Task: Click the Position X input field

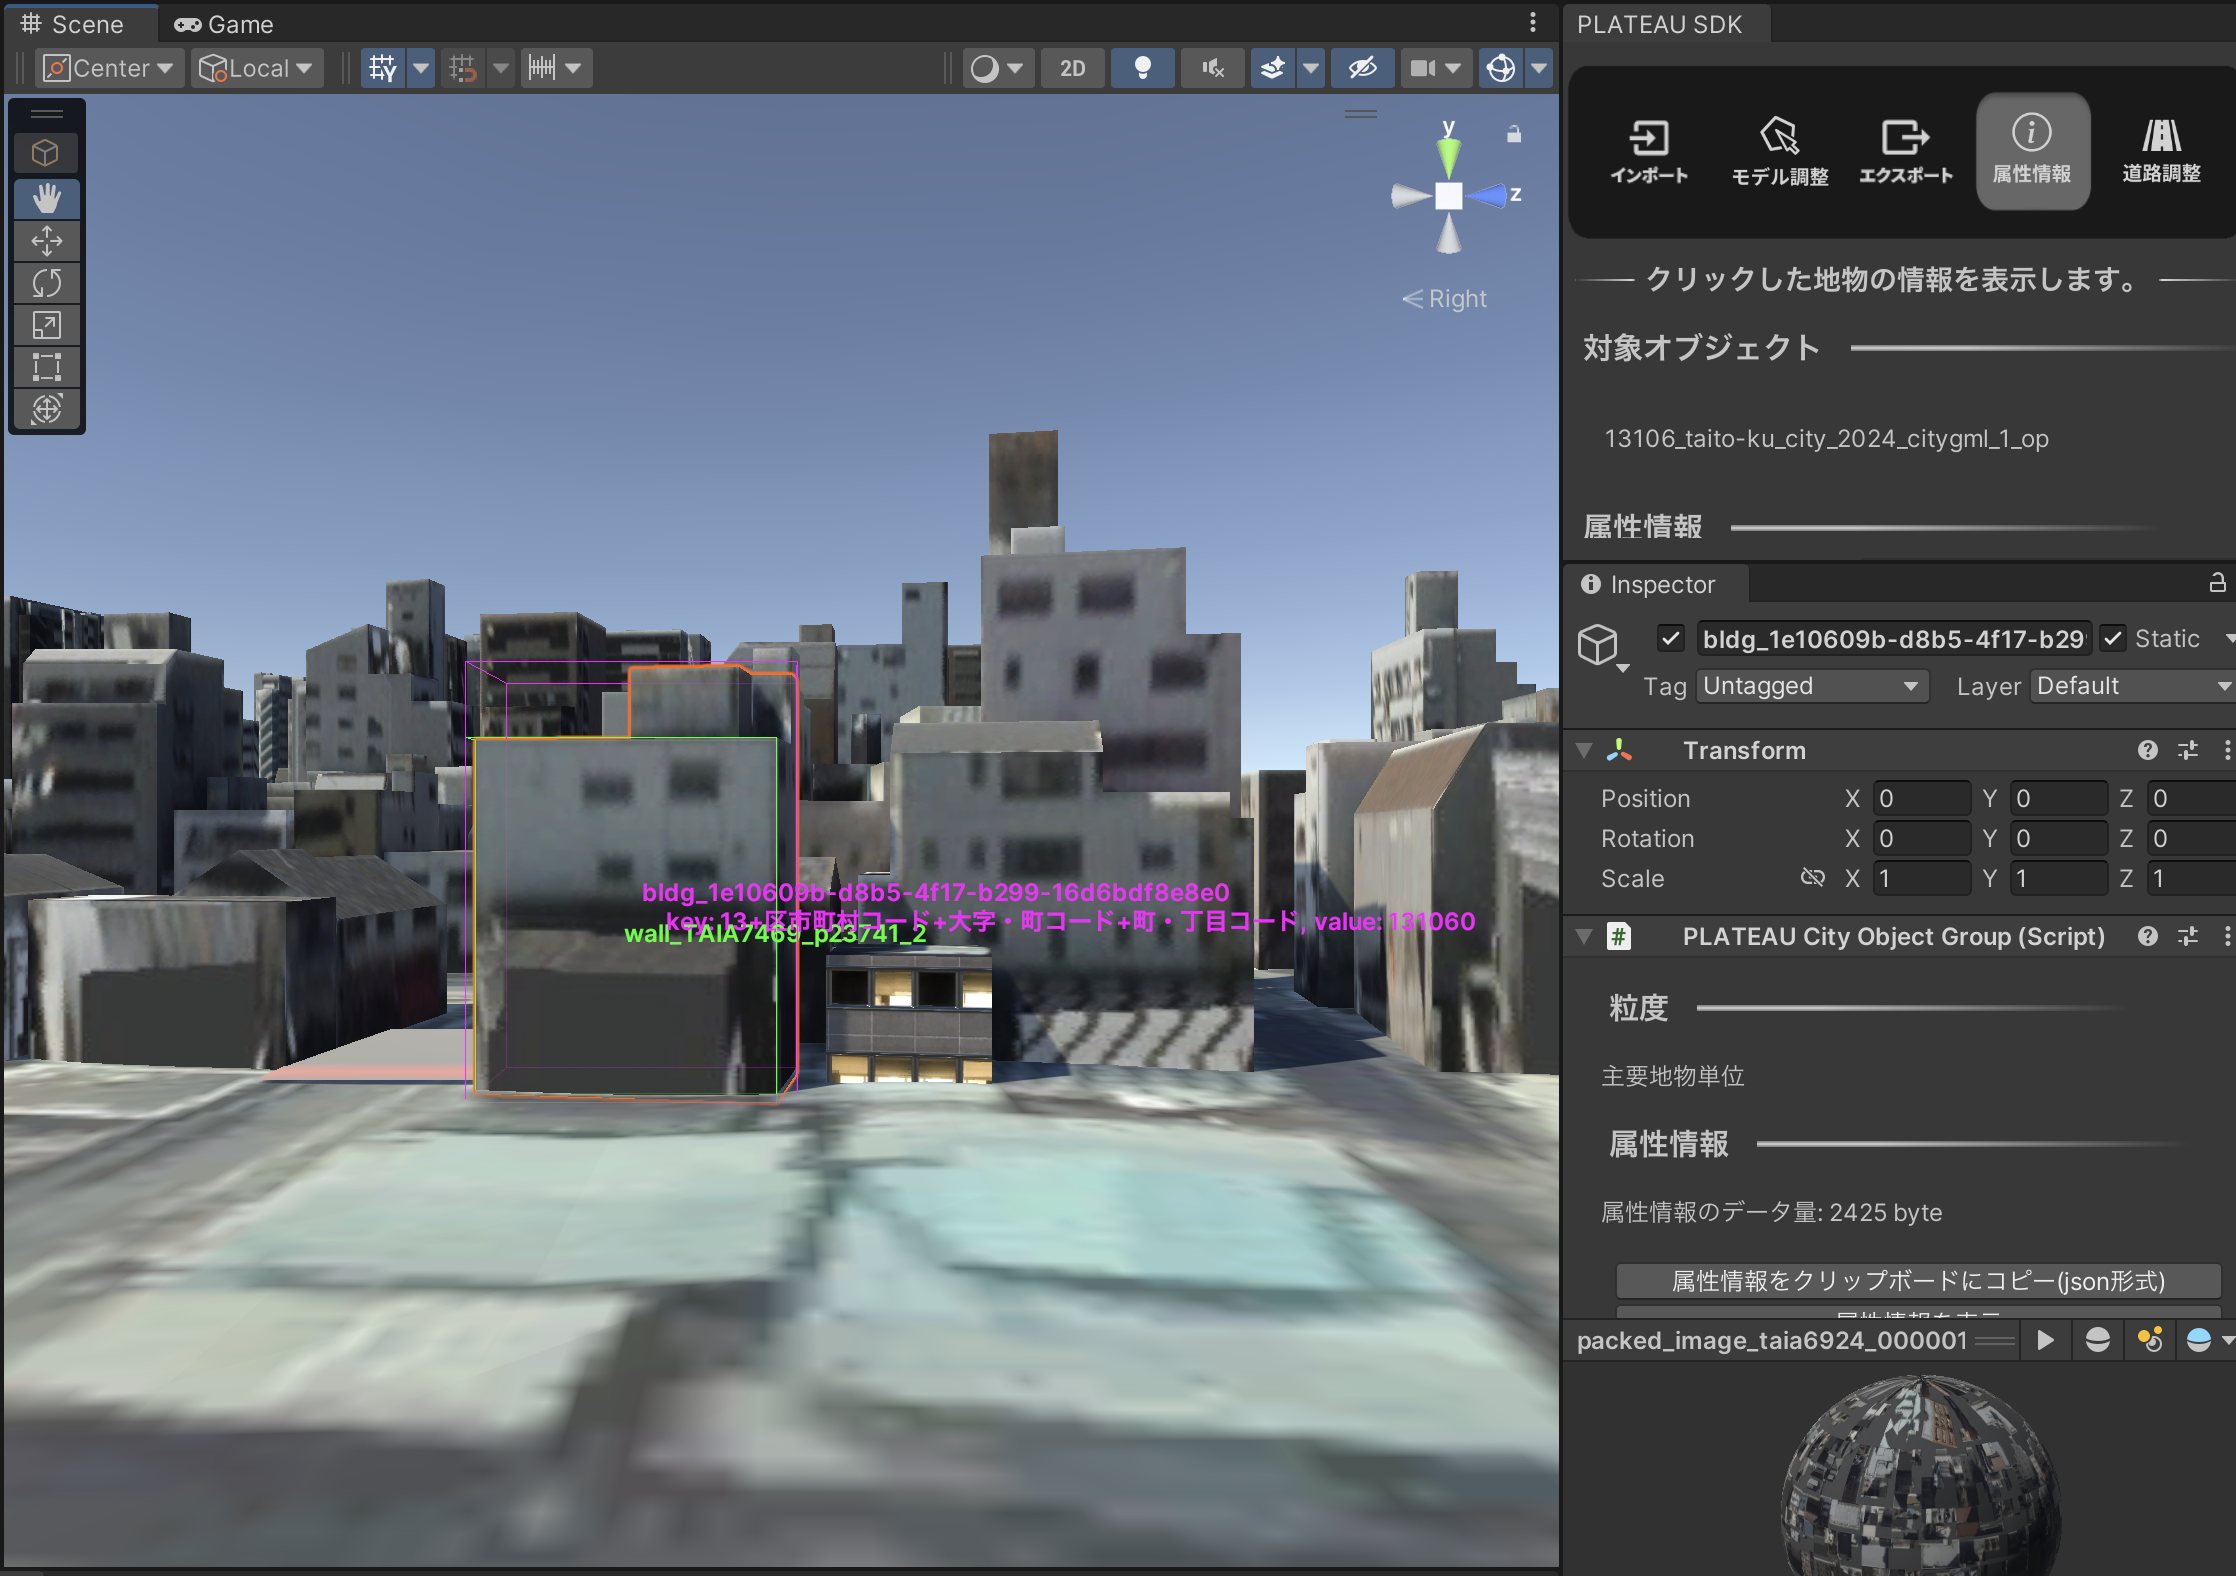Action: (x=1920, y=797)
